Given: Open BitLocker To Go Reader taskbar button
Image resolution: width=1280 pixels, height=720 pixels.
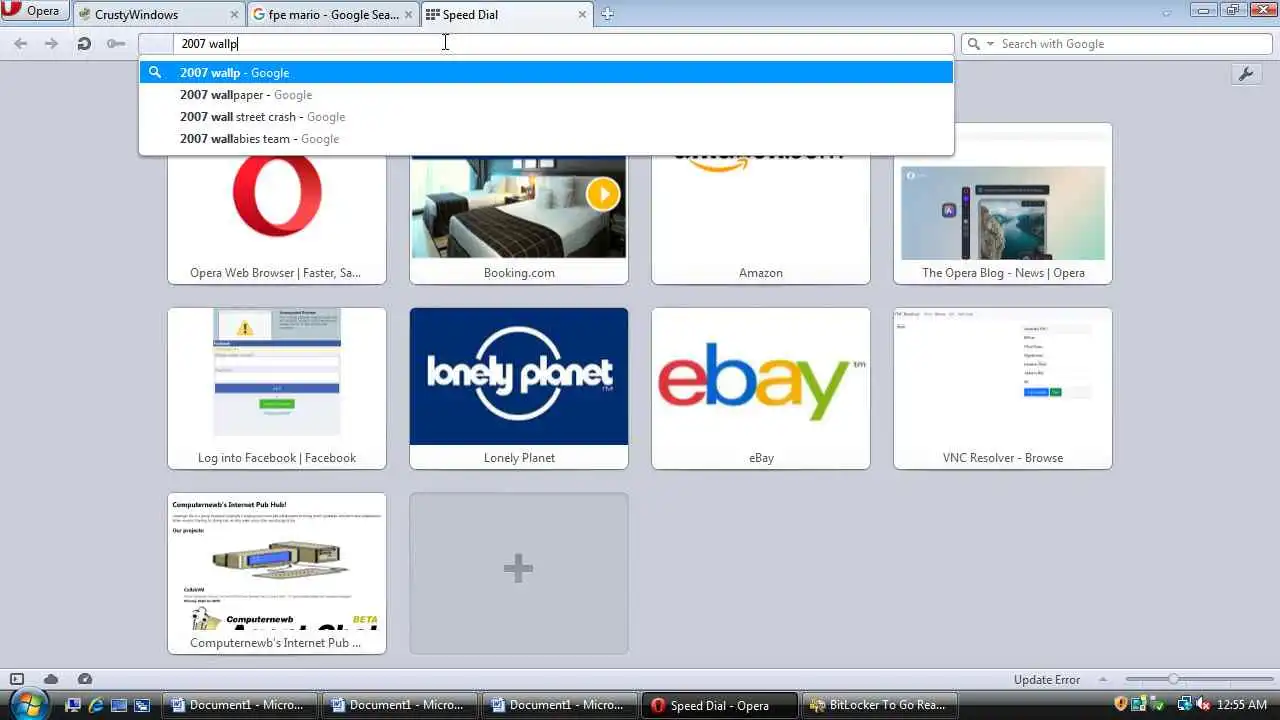Looking at the screenshot, I should tap(879, 705).
